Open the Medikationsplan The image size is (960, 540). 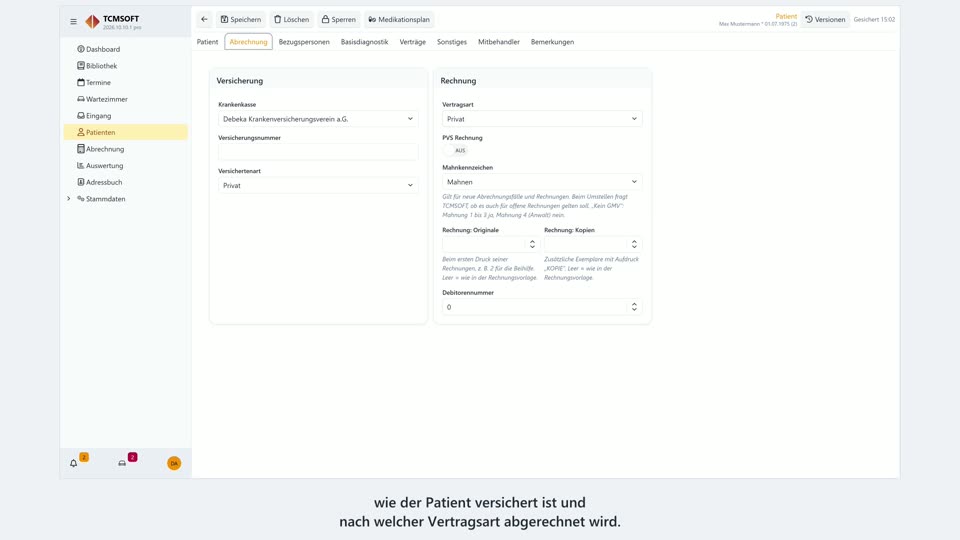pos(399,20)
